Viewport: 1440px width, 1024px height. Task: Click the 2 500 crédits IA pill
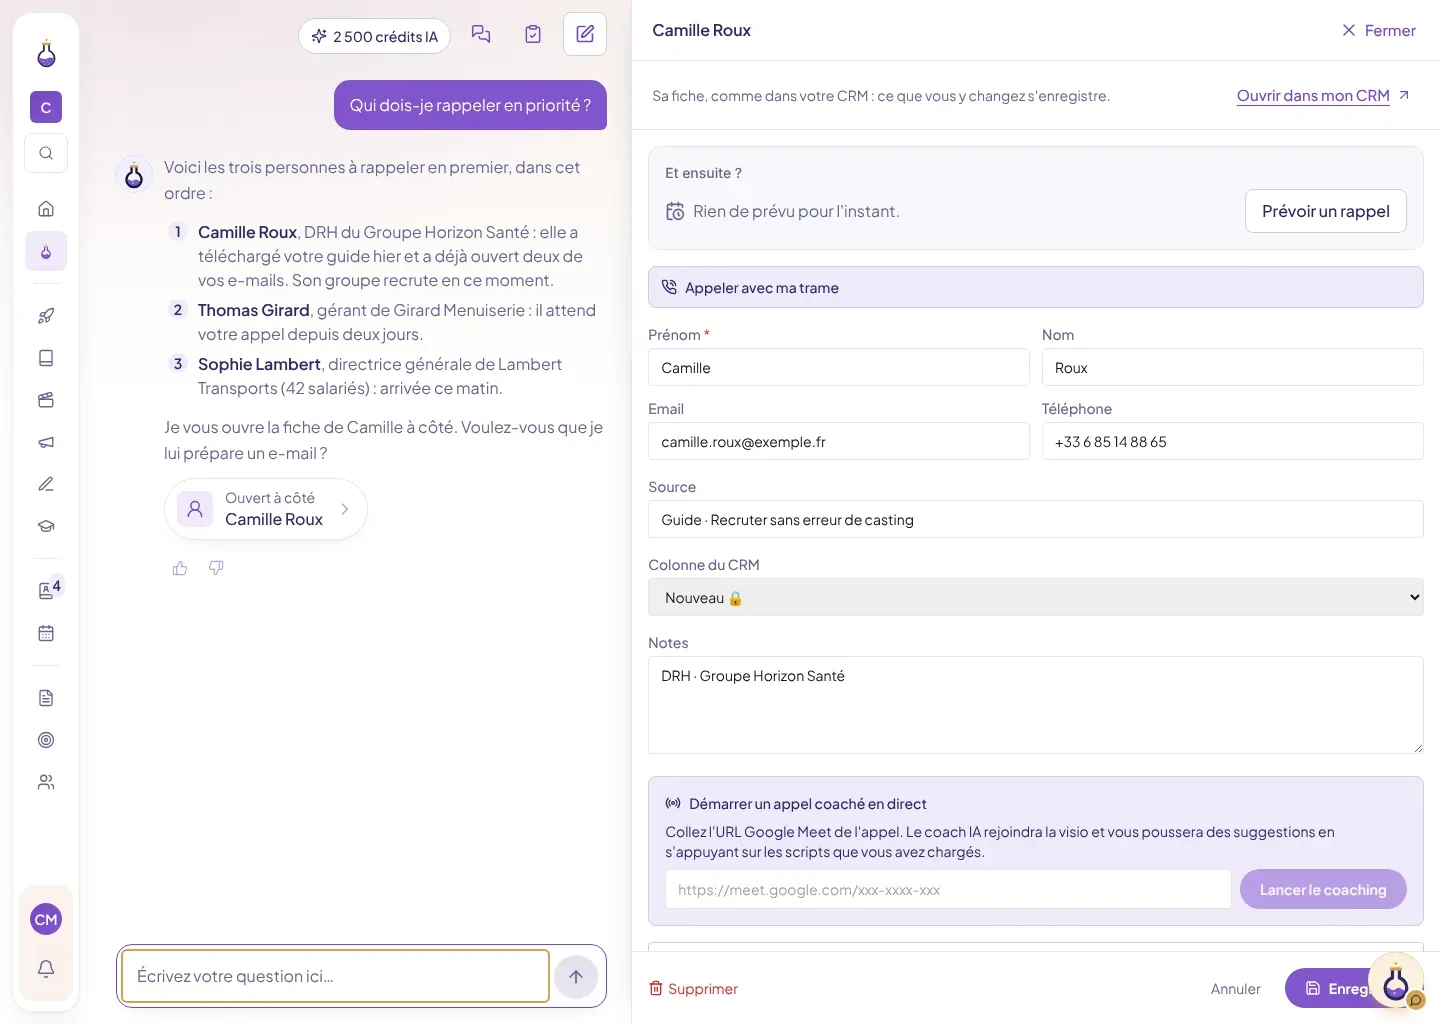(x=374, y=36)
